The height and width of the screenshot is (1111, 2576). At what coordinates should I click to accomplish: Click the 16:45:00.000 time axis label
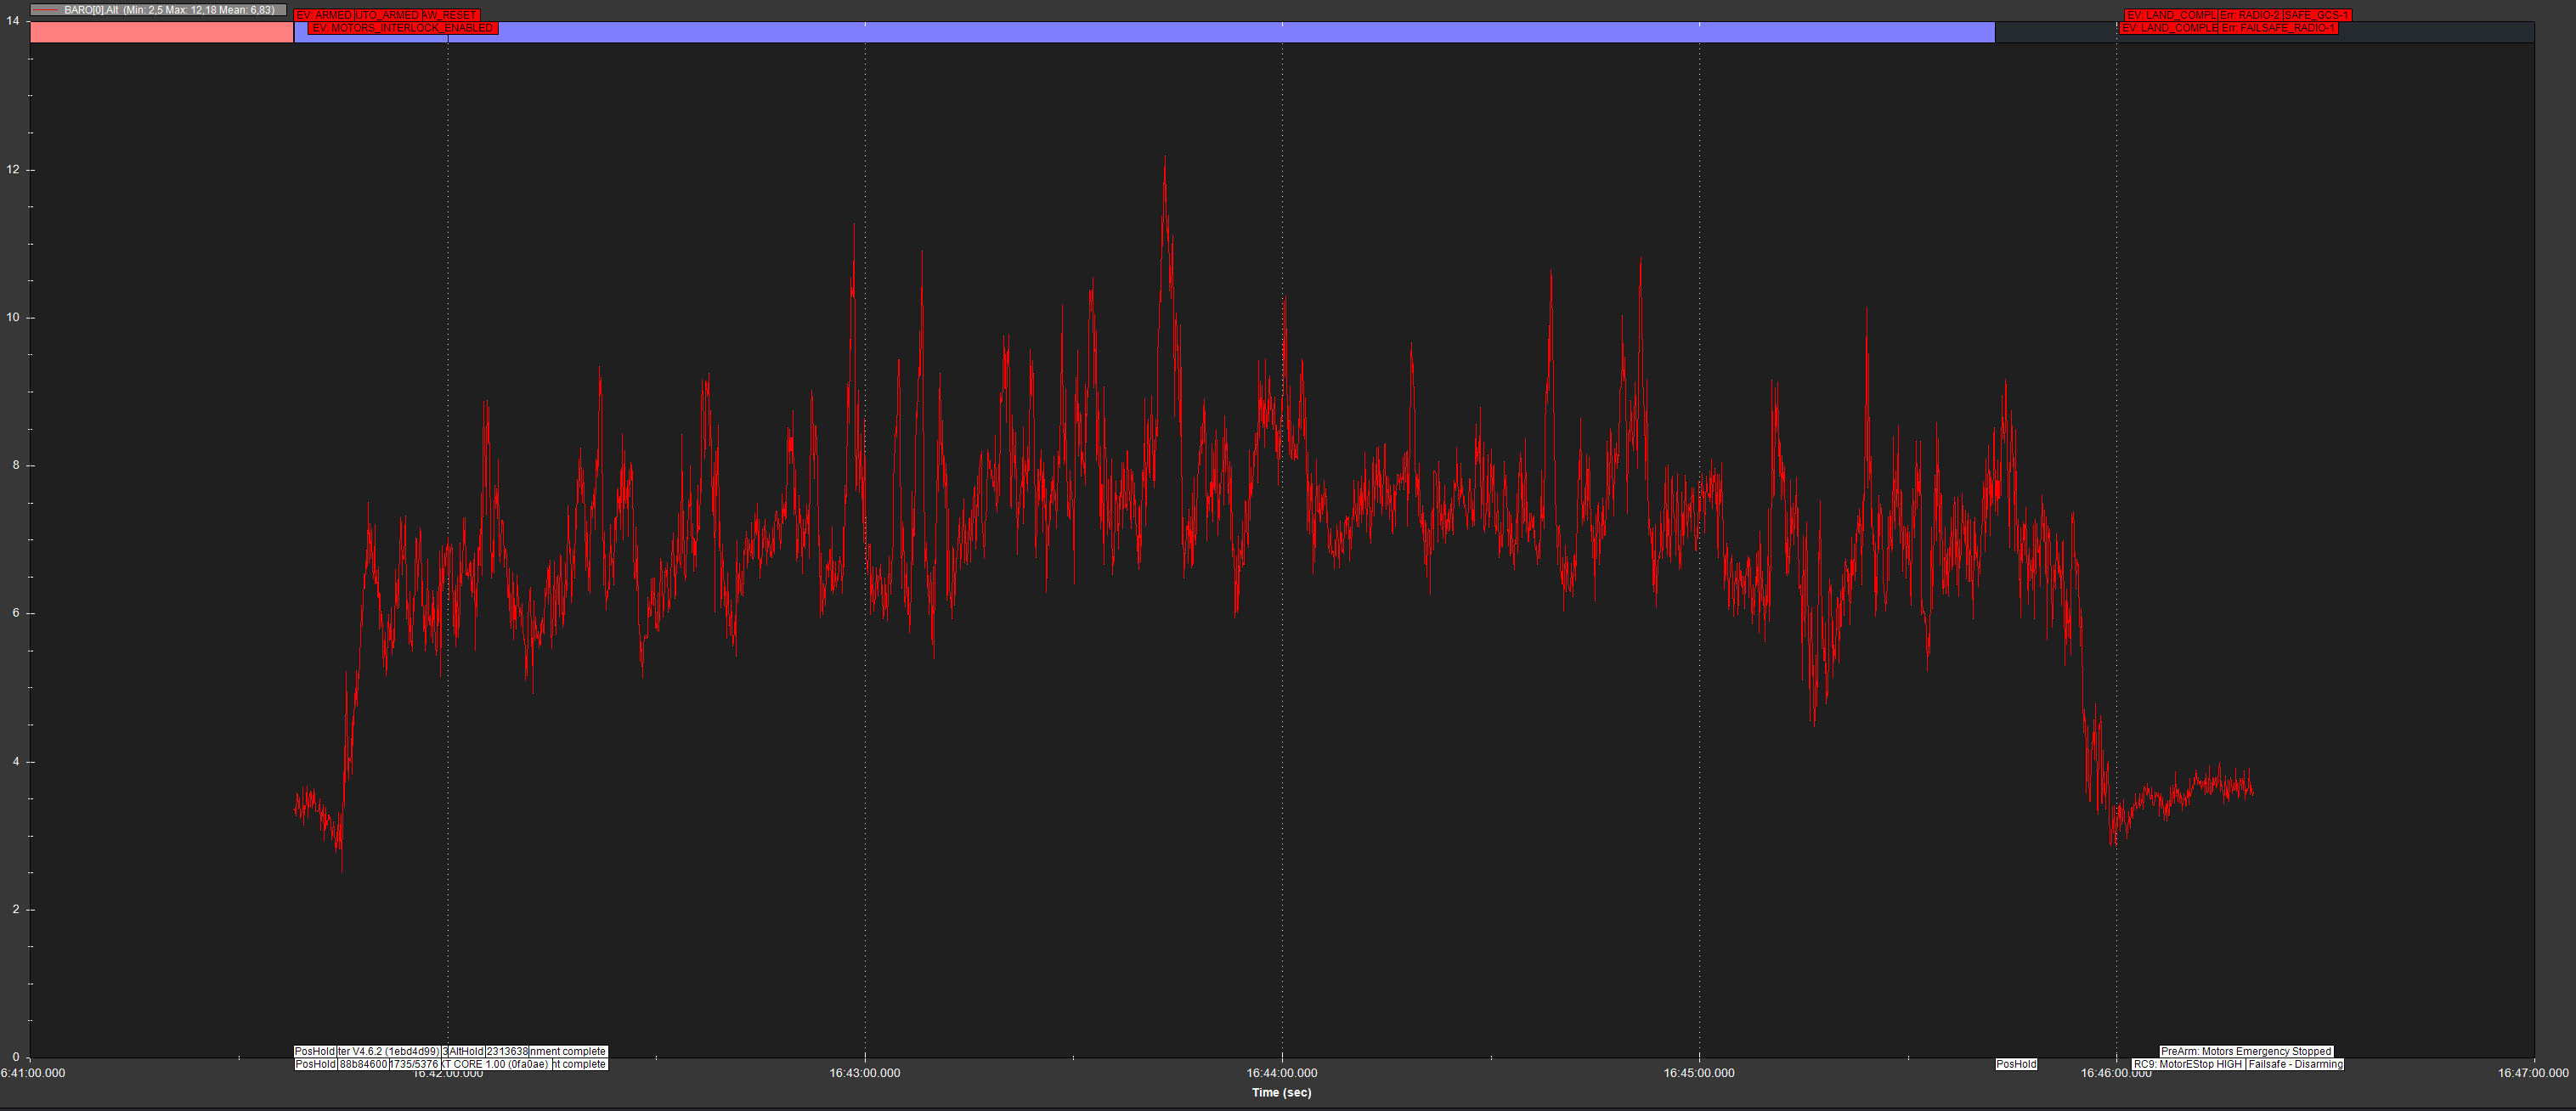point(1698,1073)
